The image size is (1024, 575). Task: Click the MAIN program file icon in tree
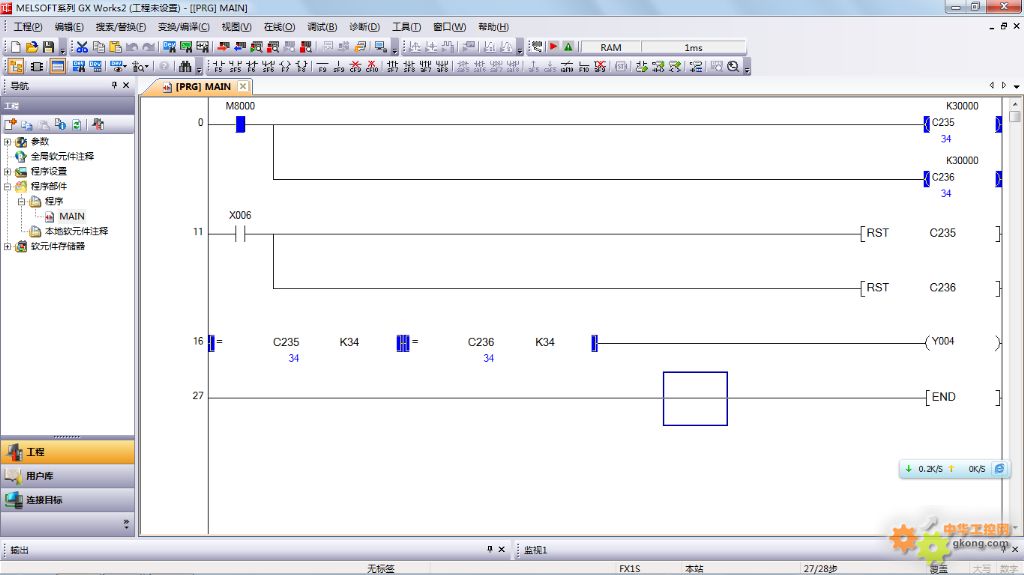(50, 216)
